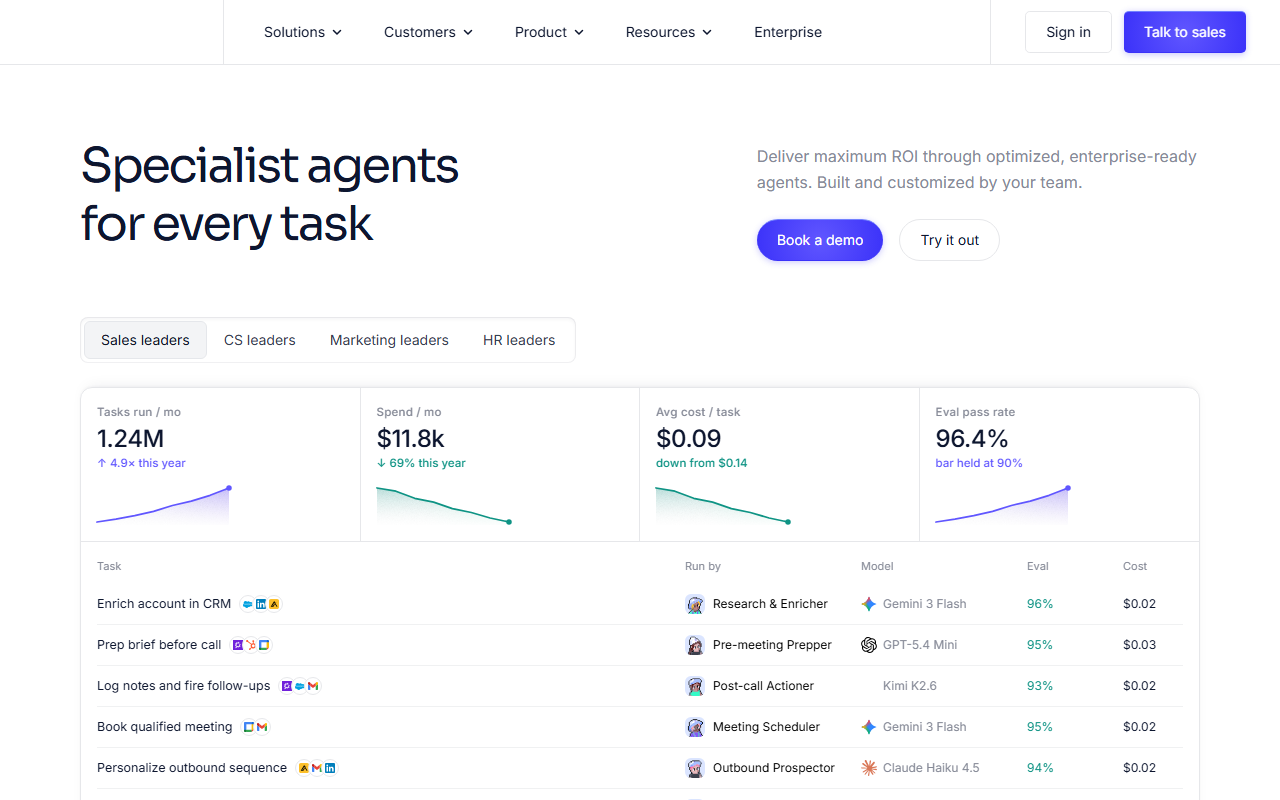The image size is (1280, 800).
Task: Click the 96% eval value
Action: point(1040,604)
